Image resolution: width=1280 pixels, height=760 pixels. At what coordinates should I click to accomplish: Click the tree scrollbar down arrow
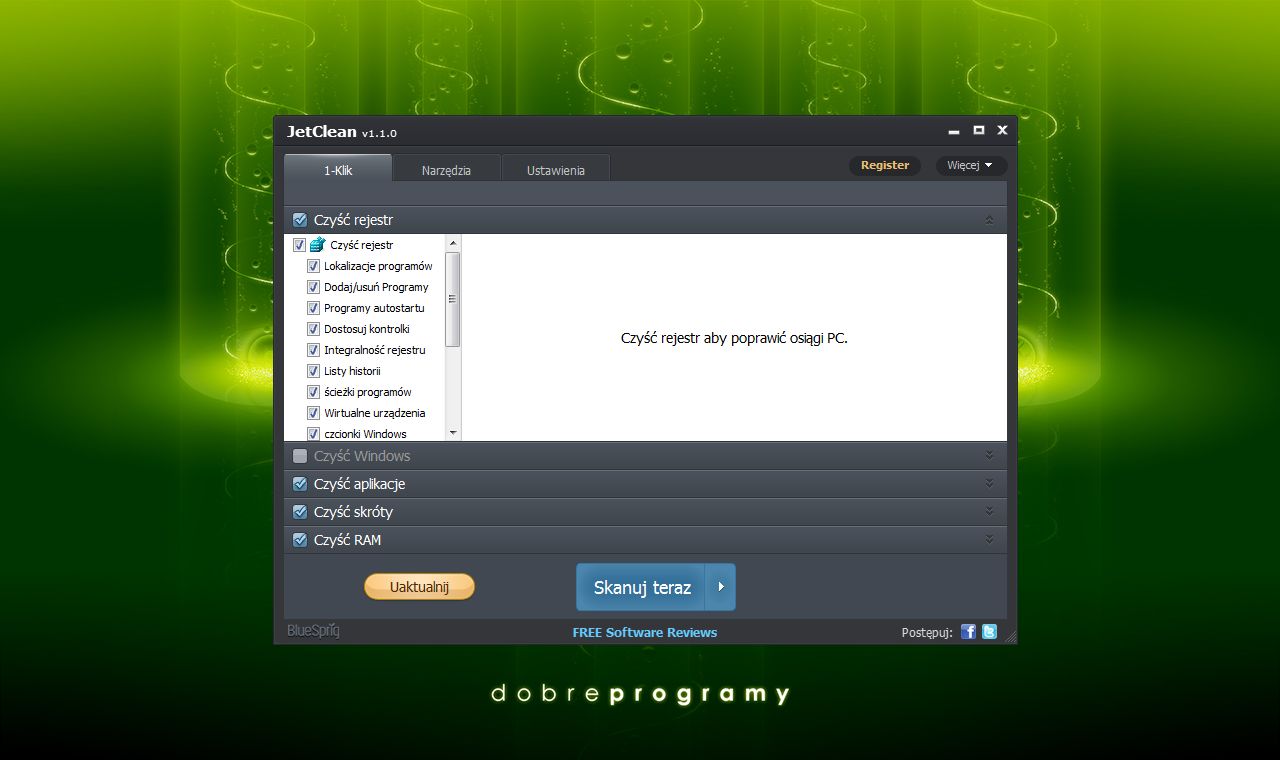point(453,433)
